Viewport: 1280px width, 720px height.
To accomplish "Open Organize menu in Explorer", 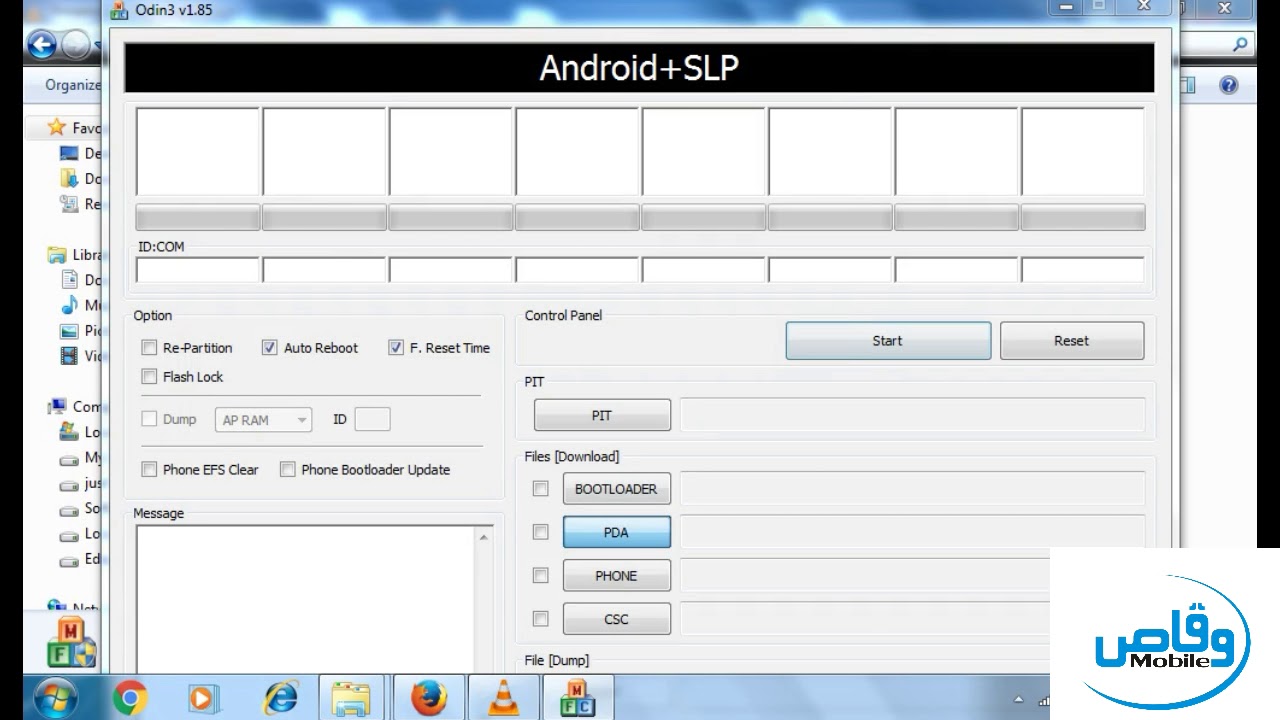I will [73, 85].
